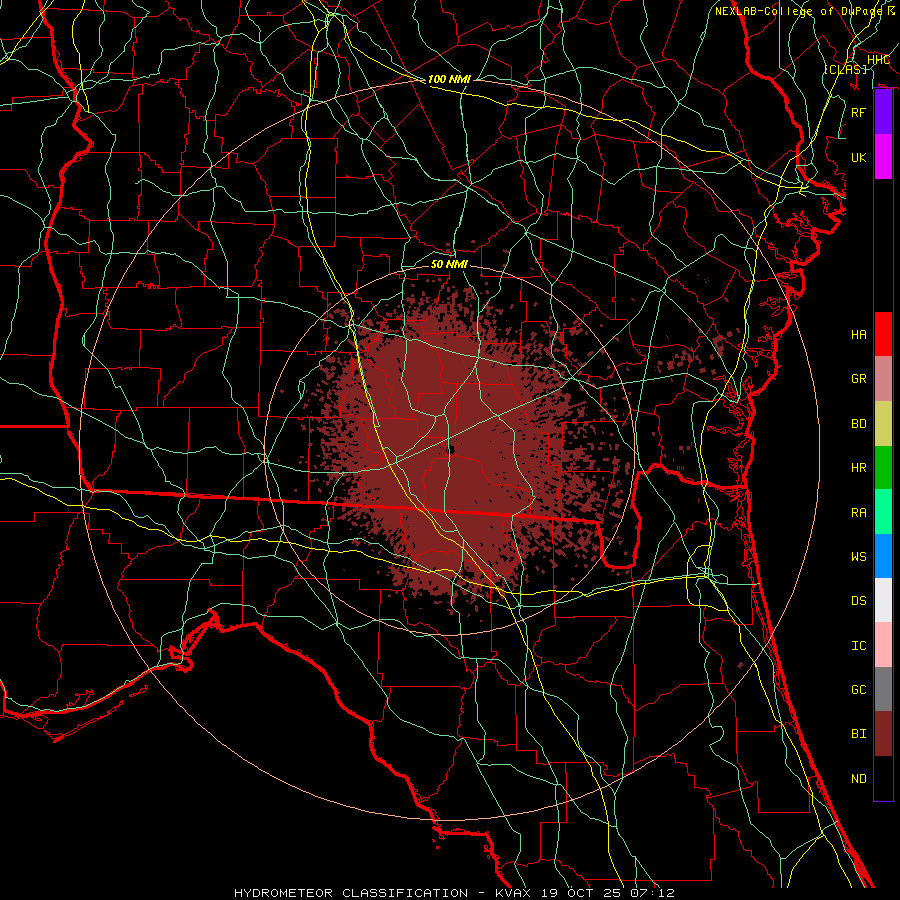Click the BI legend label
The image size is (900, 900).
(x=858, y=734)
